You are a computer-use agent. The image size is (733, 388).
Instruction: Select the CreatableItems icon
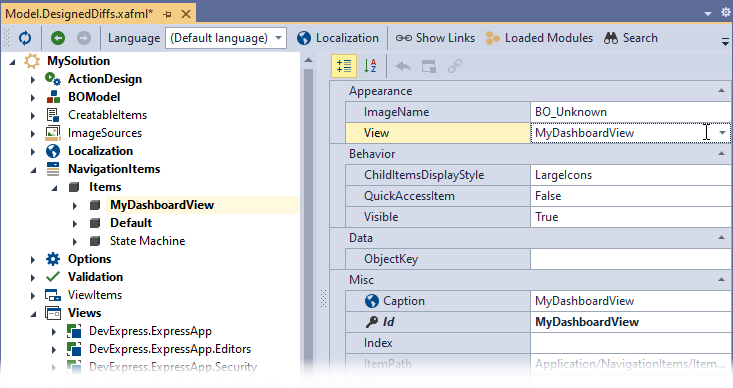click(53, 115)
